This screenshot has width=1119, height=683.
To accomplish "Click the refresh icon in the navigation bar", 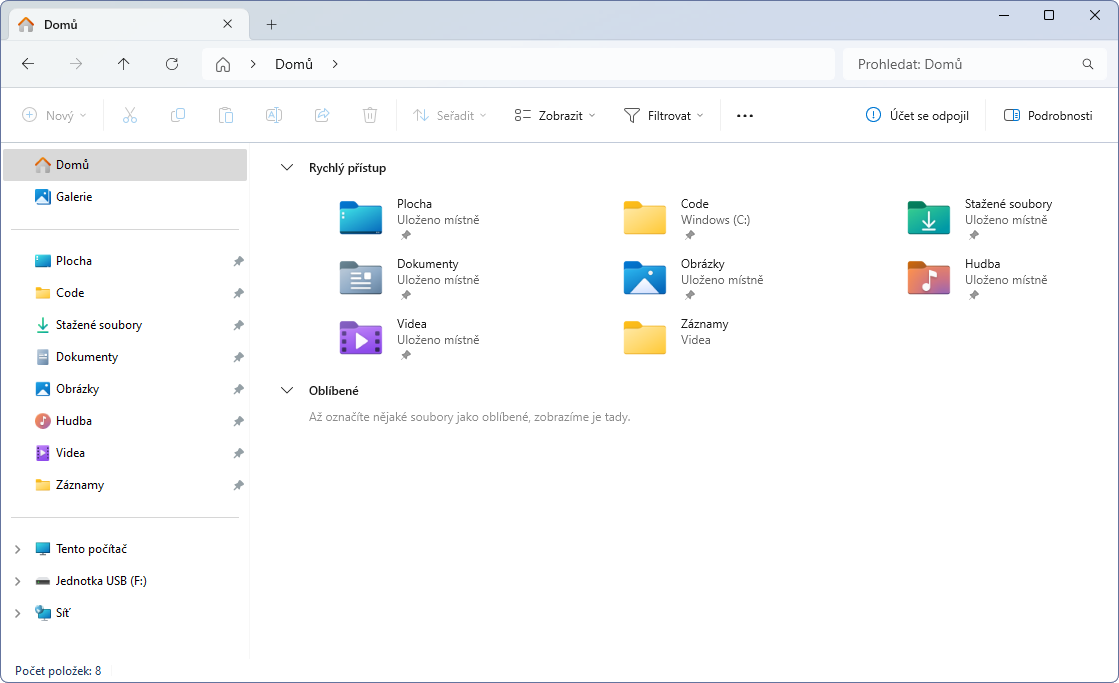I will 171,64.
